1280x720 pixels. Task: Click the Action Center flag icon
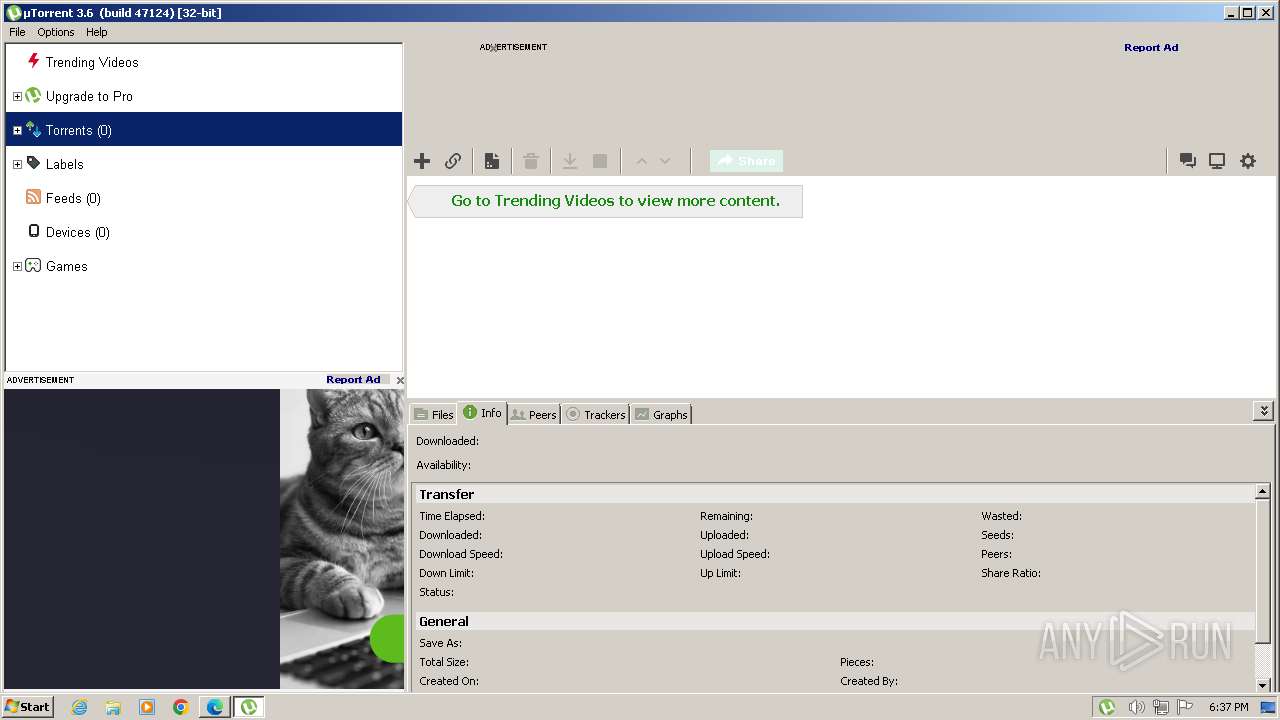[x=1185, y=707]
